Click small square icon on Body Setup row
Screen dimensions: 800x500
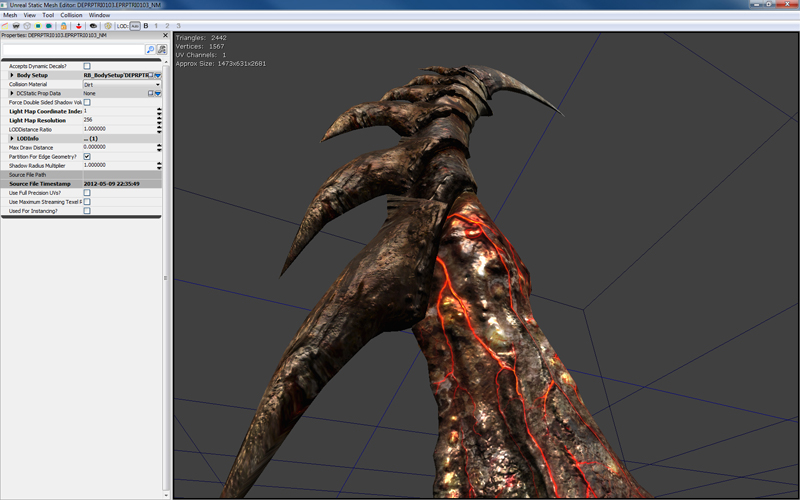coord(151,75)
